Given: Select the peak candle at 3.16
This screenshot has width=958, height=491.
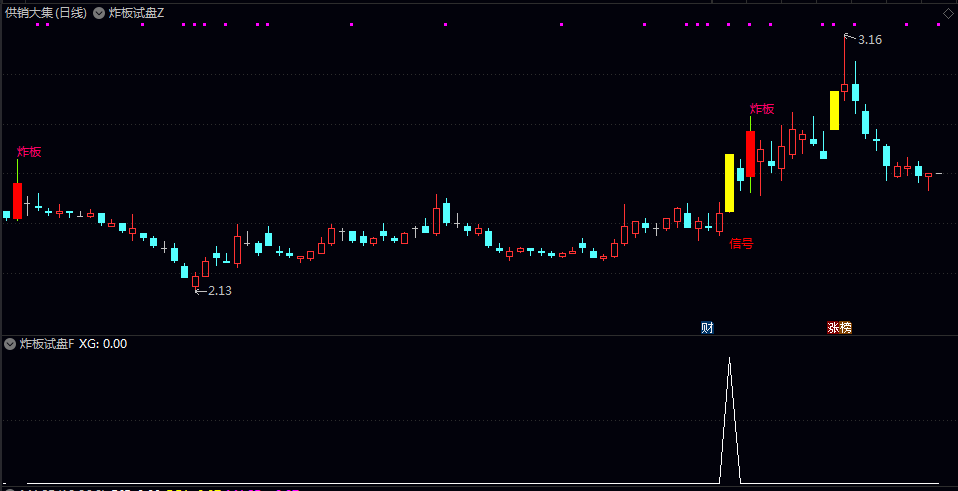Looking at the screenshot, I should (x=844, y=87).
